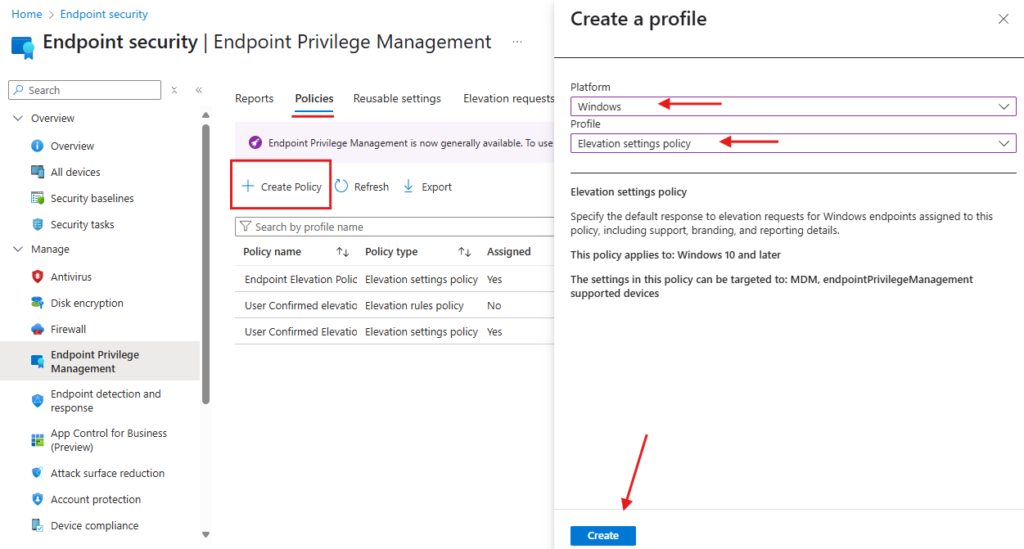The image size is (1024, 549).
Task: Click the 'No' assigned cell
Action: (x=494, y=306)
